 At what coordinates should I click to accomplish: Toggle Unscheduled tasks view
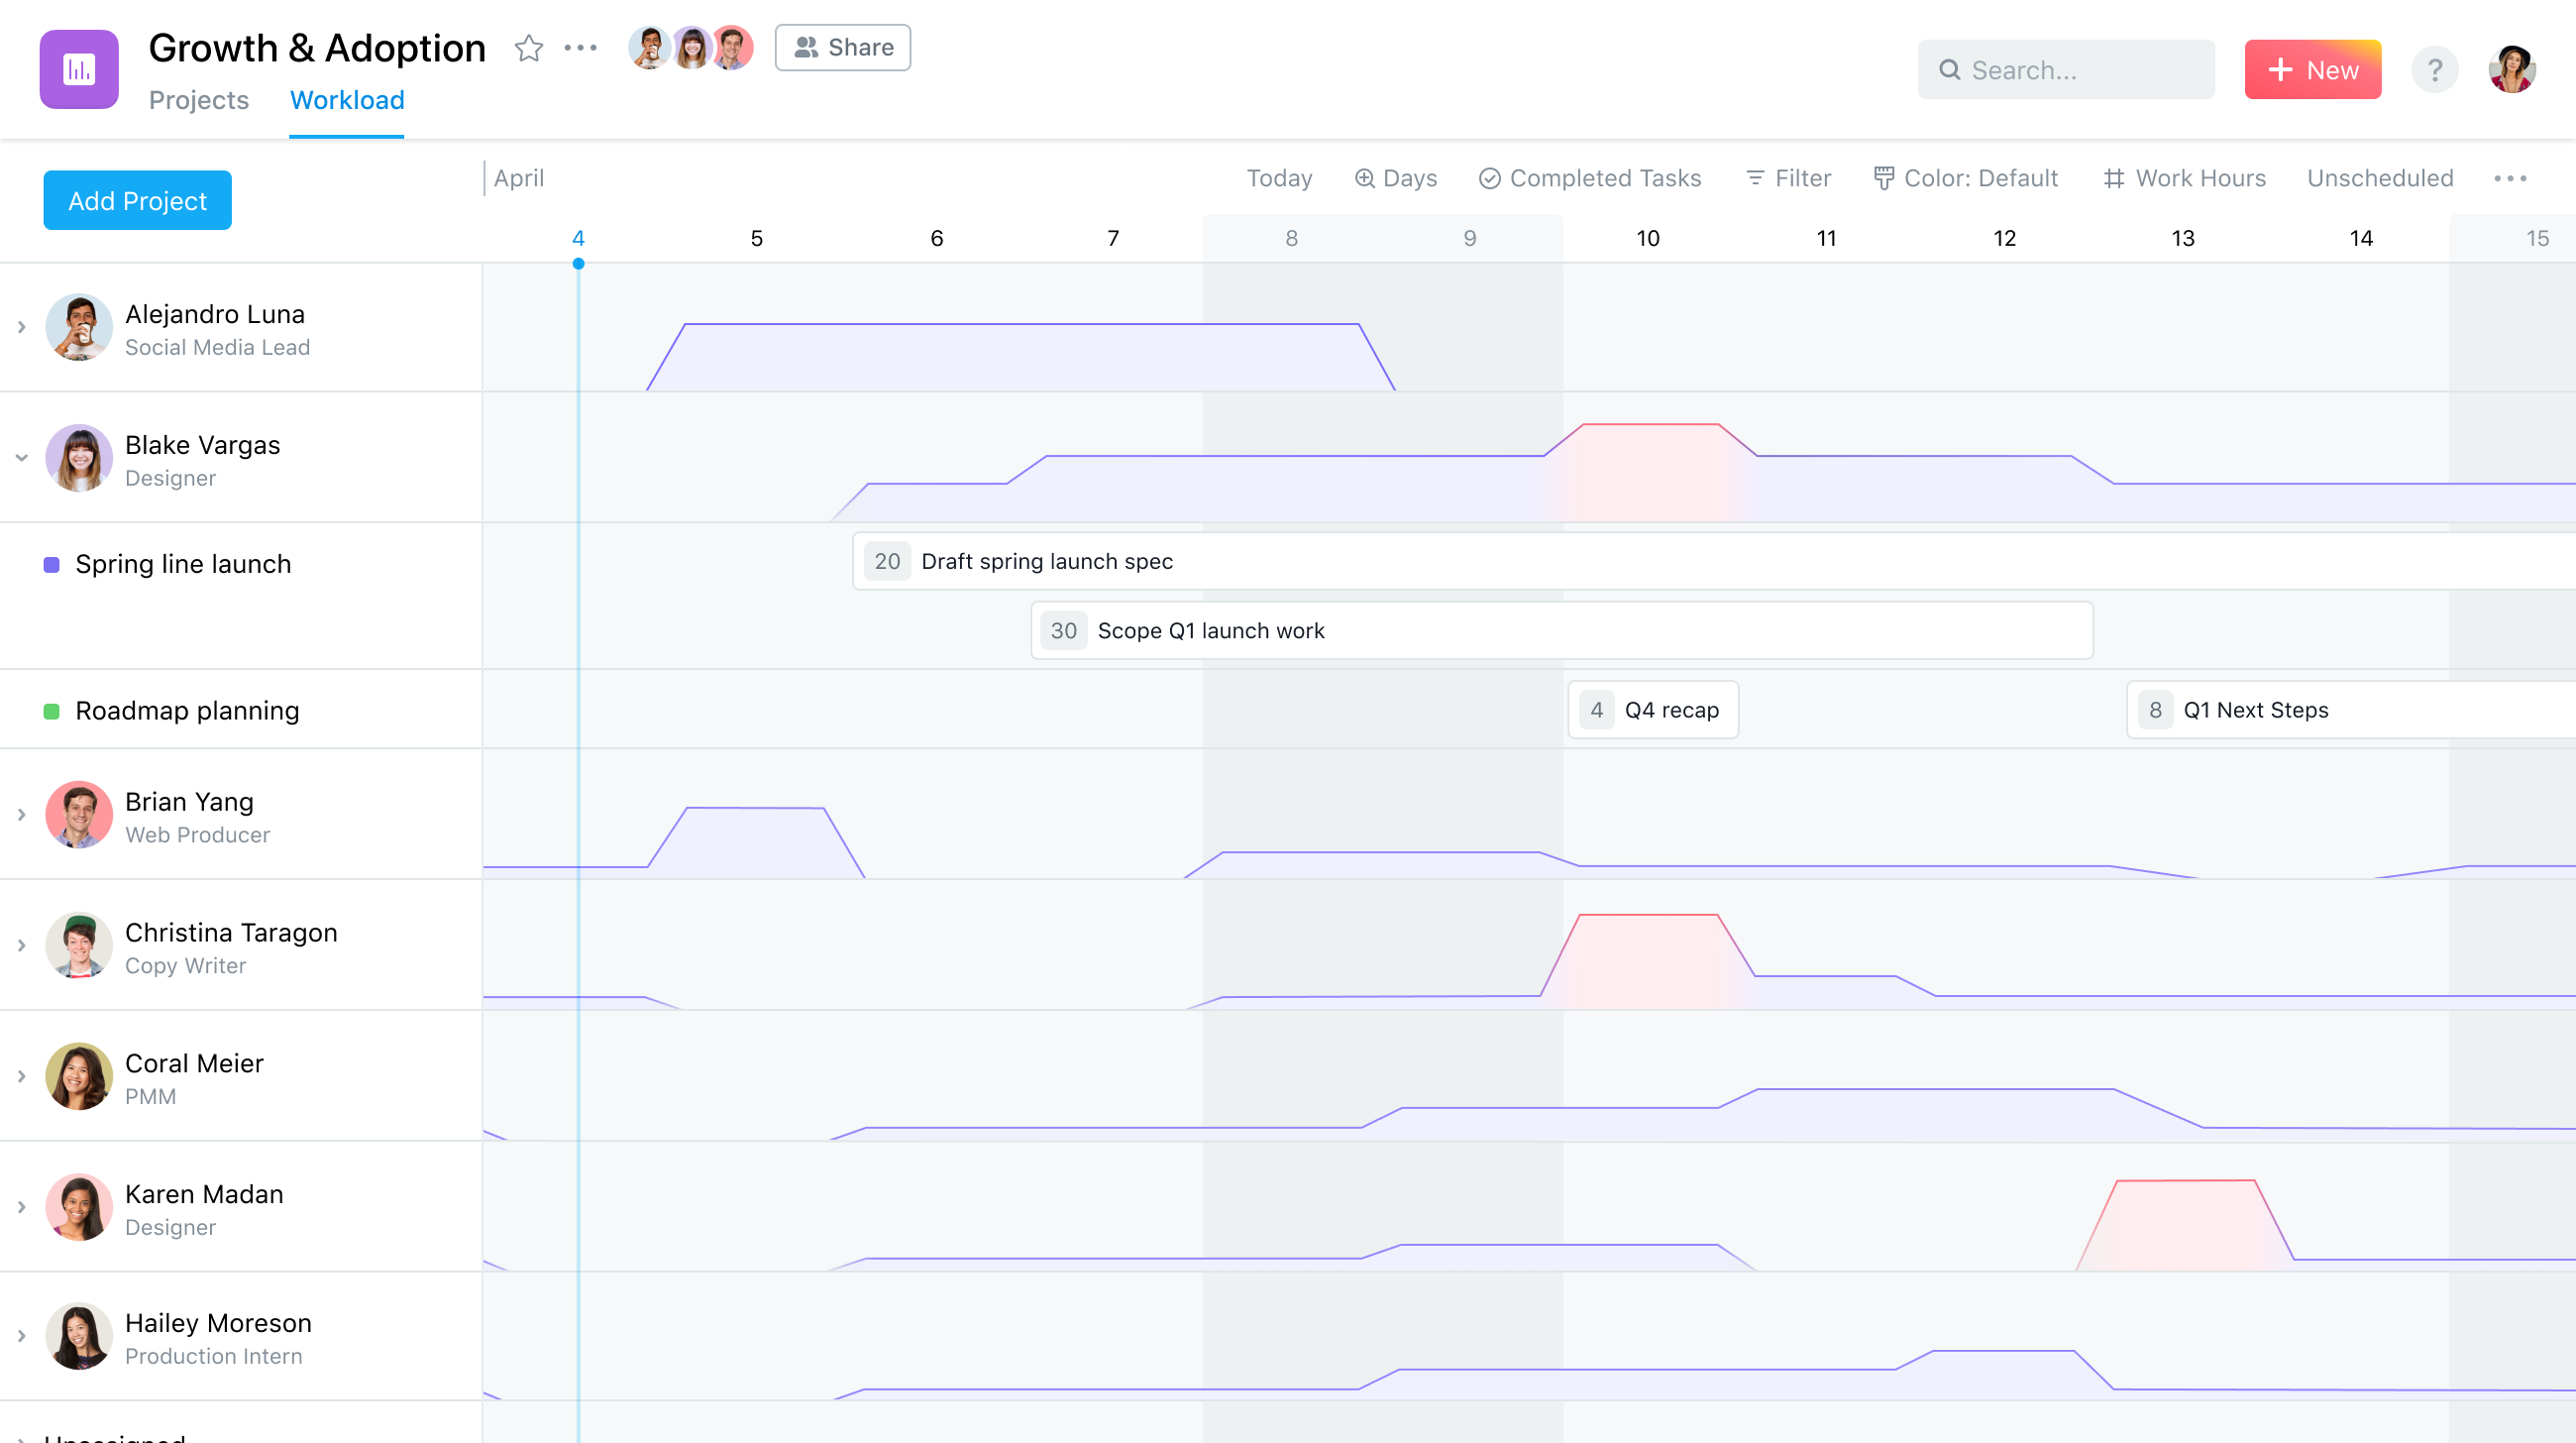(2380, 177)
